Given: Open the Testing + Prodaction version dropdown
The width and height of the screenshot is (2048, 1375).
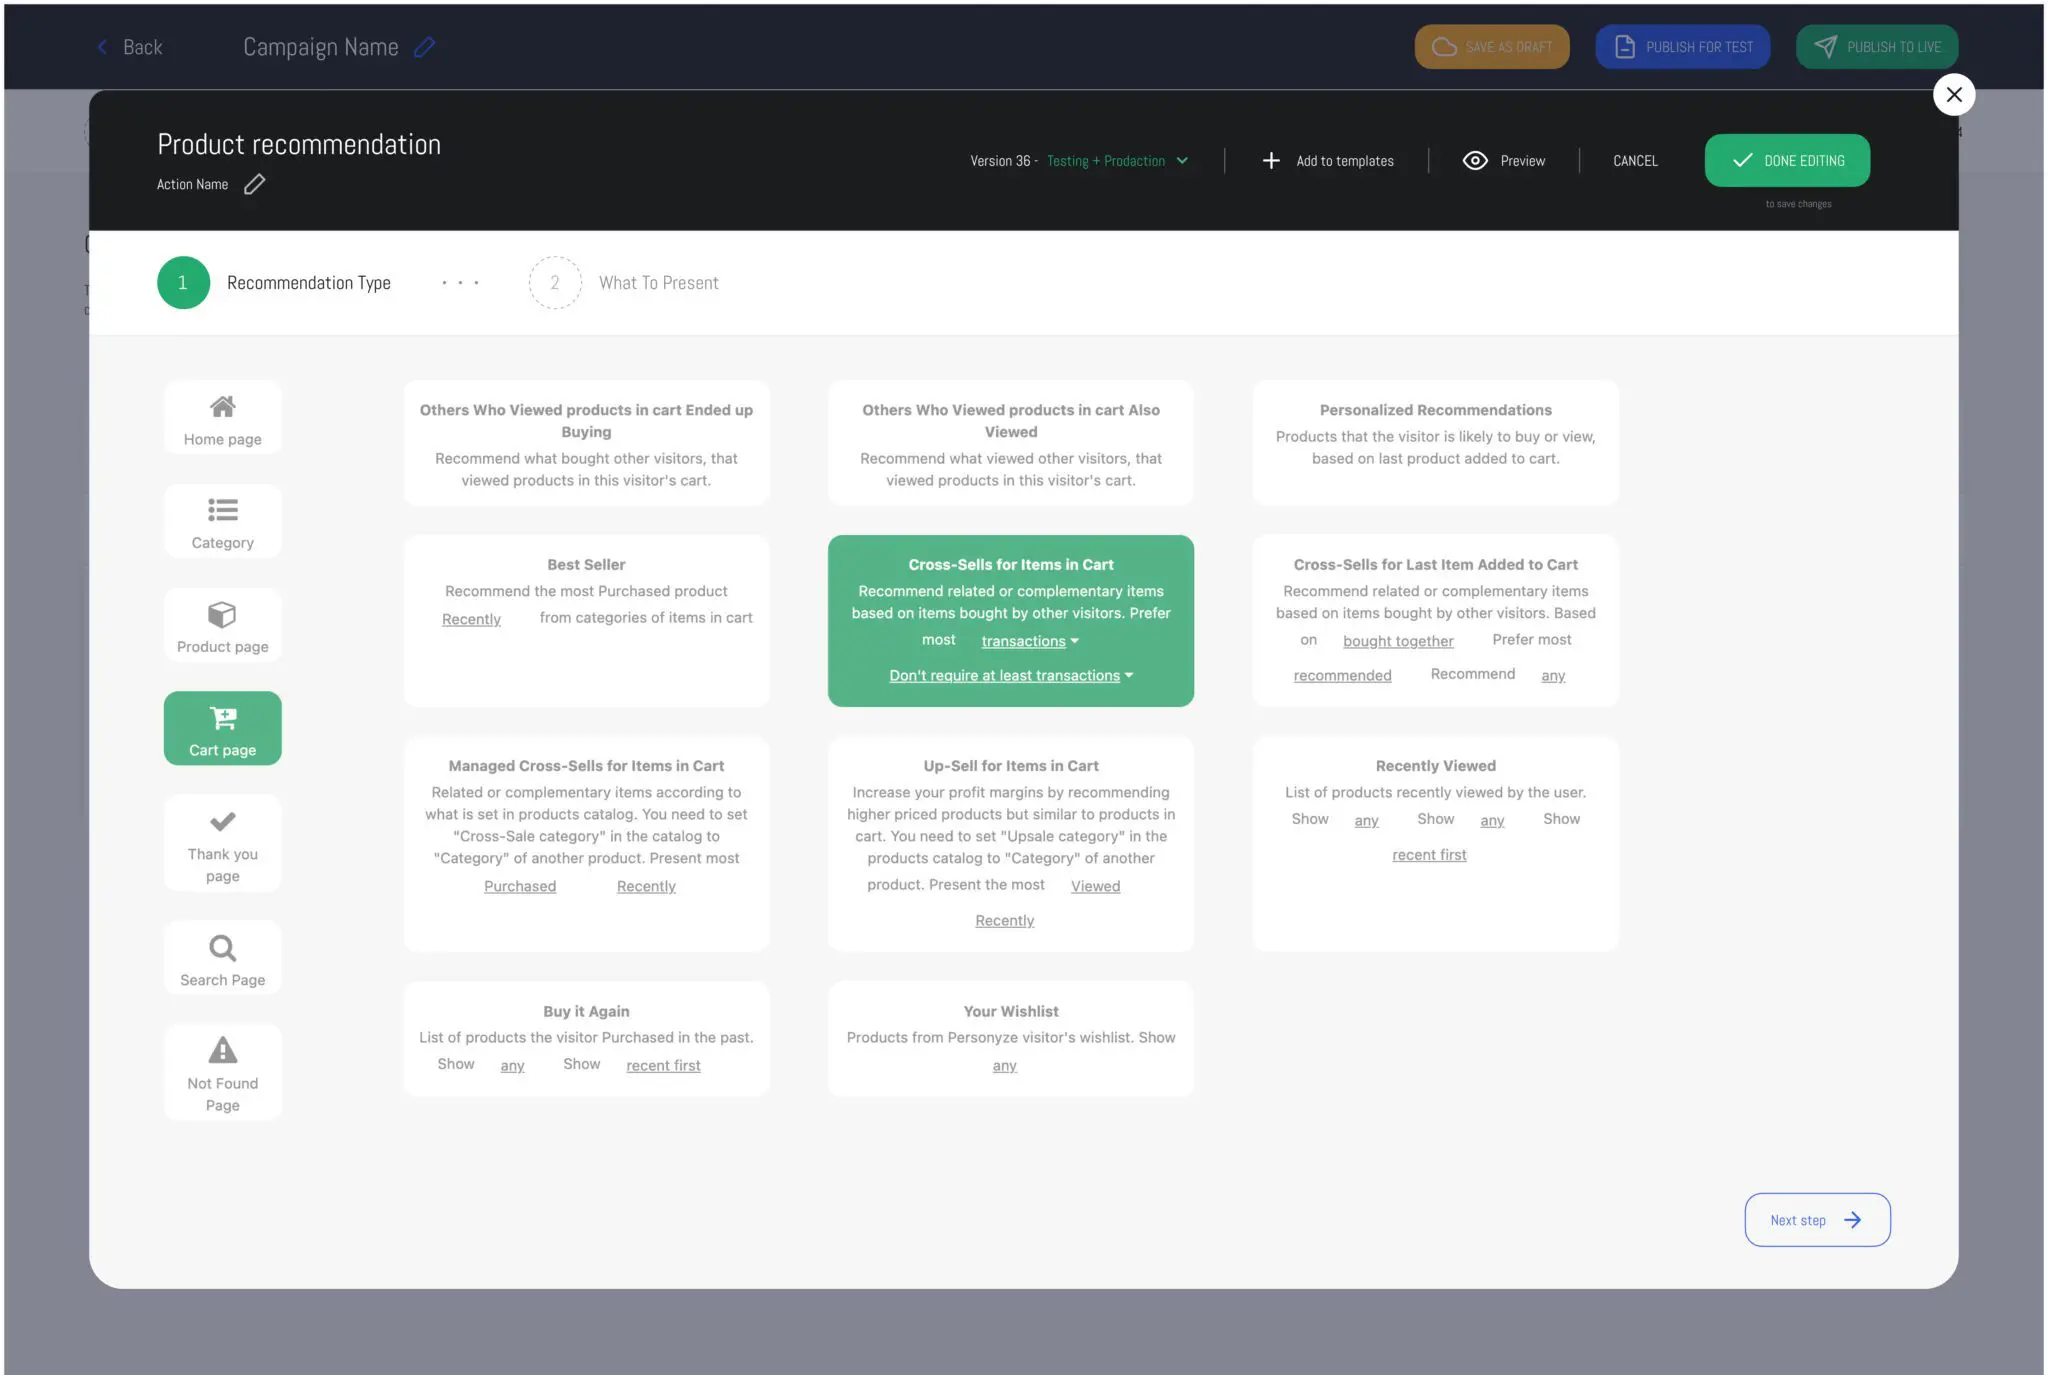Looking at the screenshot, I should pyautogui.click(x=1115, y=160).
